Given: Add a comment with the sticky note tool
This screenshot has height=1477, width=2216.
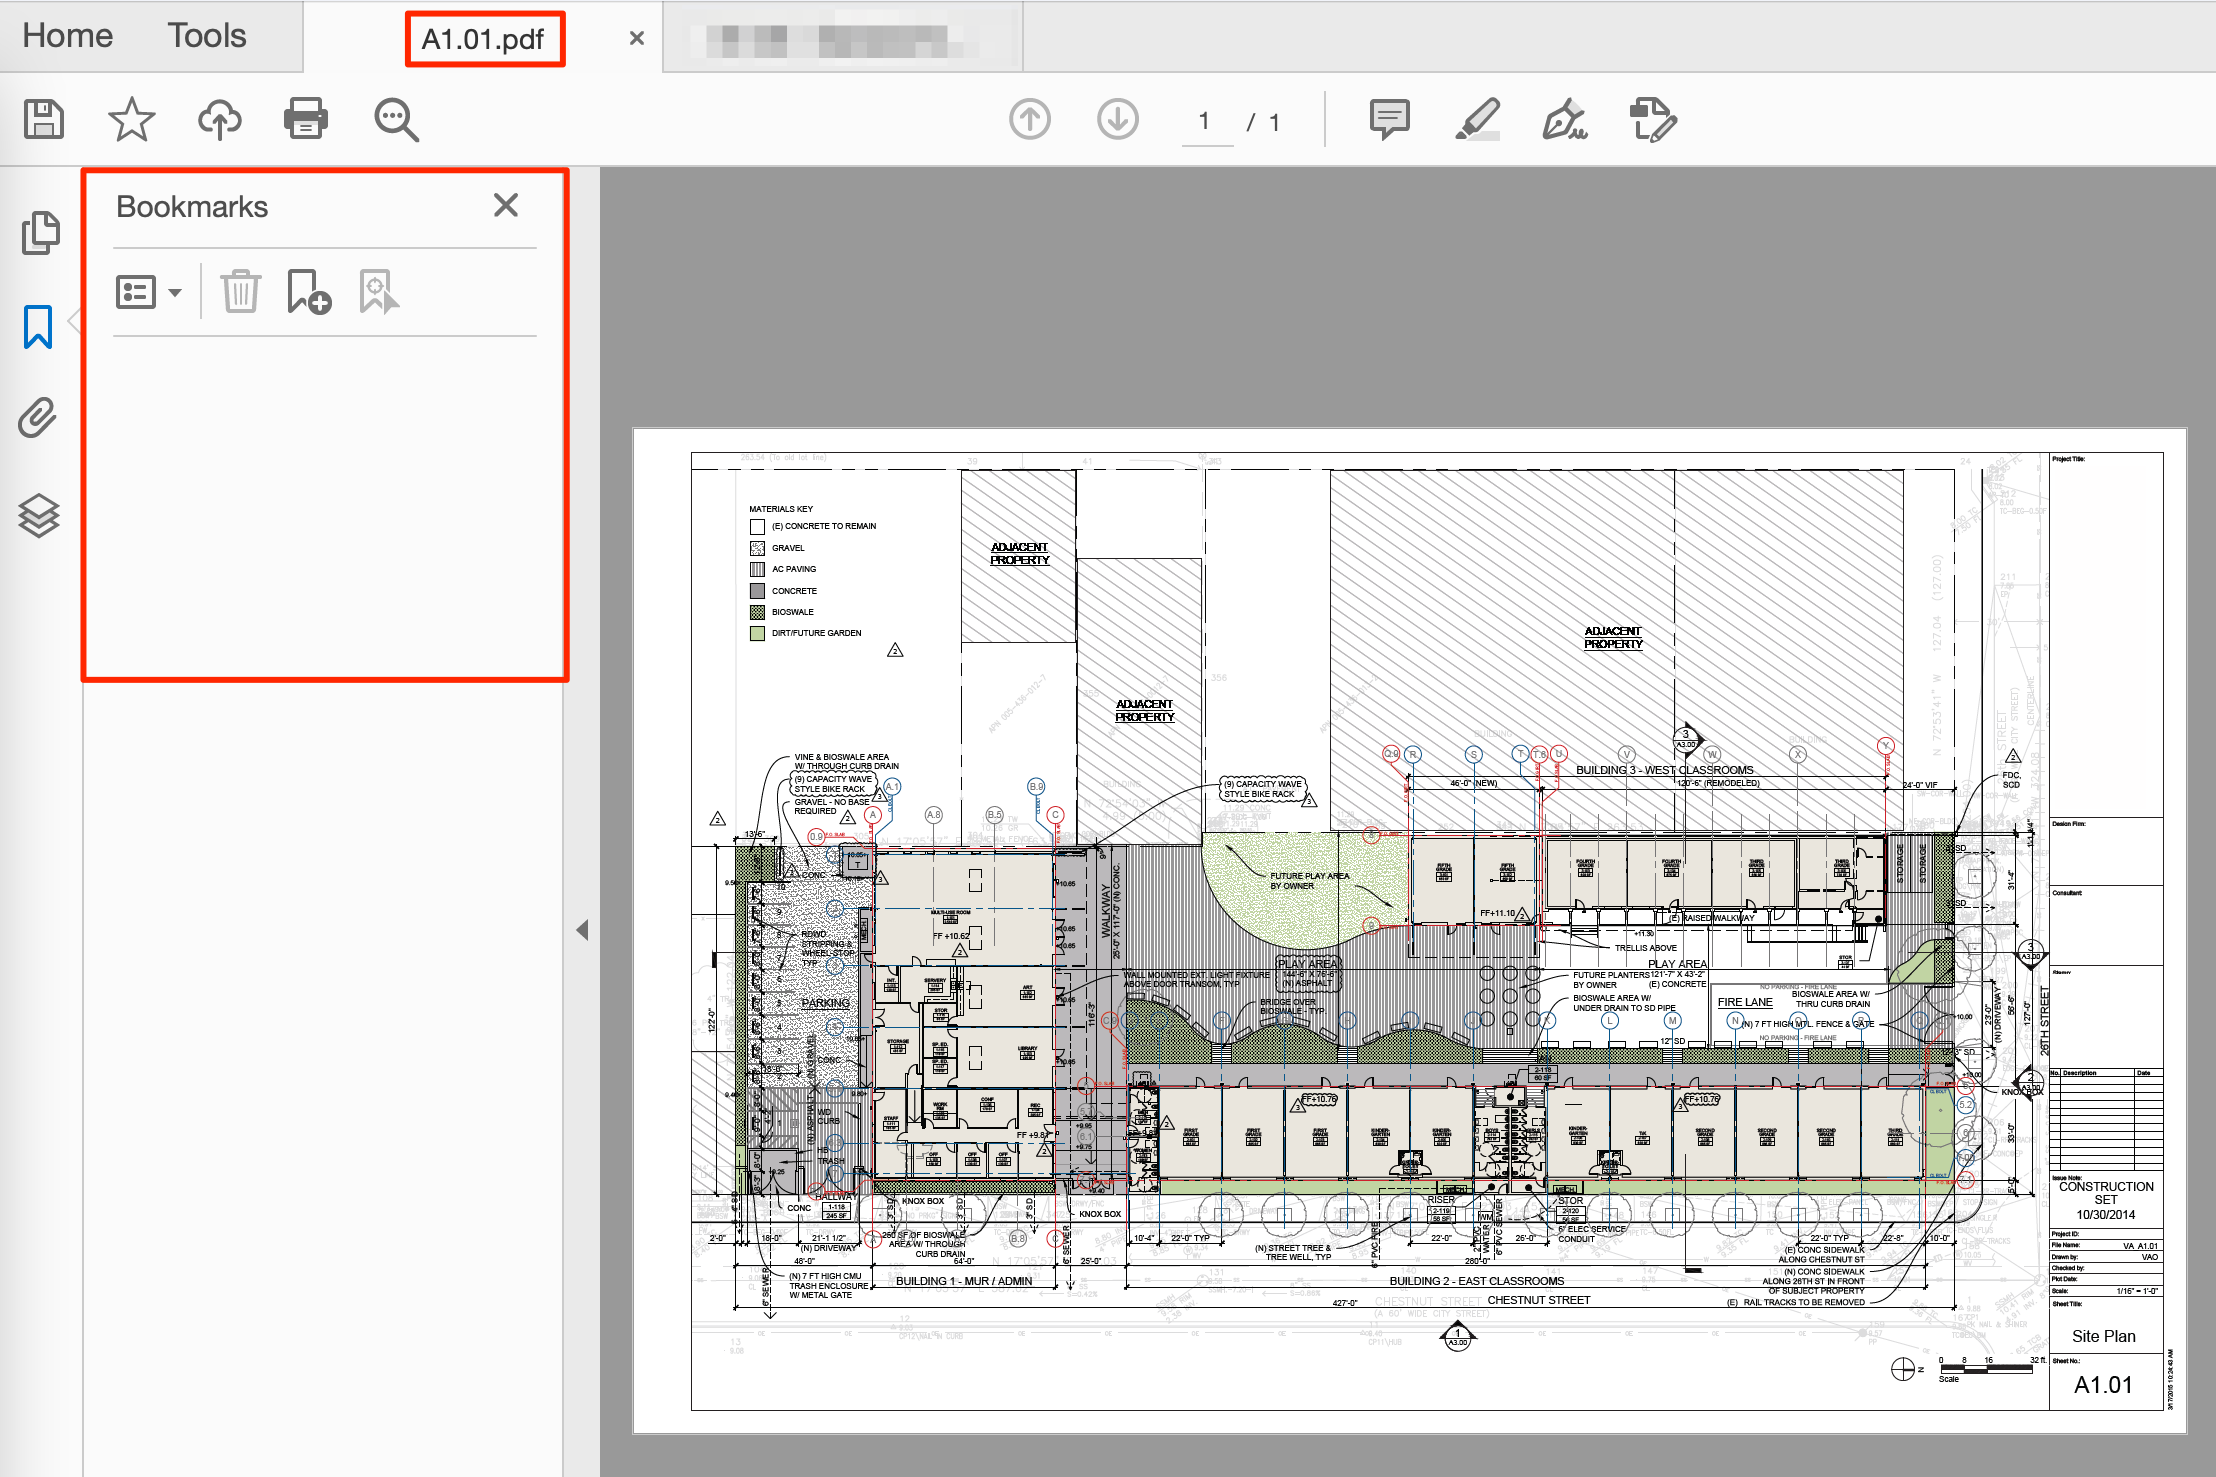Looking at the screenshot, I should [x=1389, y=120].
